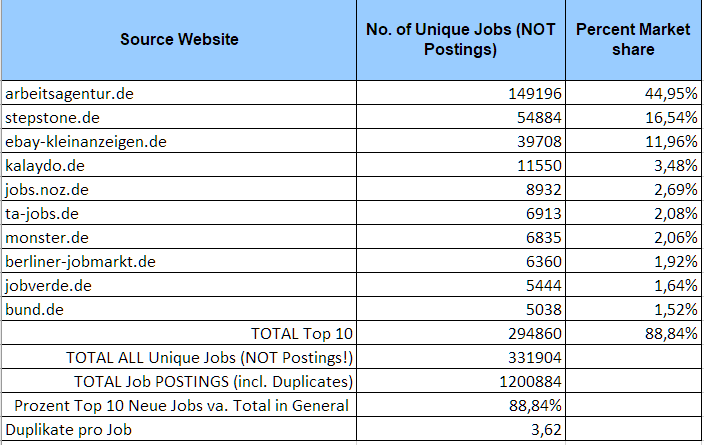Select the No. of Unique Jobs header
This screenshot has height=445, width=704.
[461, 40]
